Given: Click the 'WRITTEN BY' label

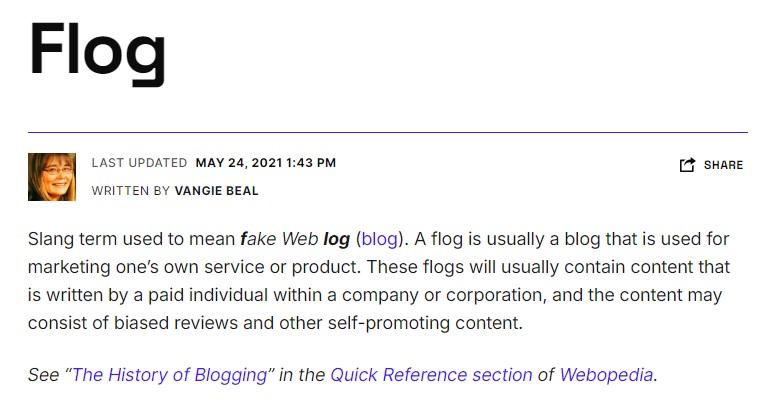Looking at the screenshot, I should (x=131, y=191).
